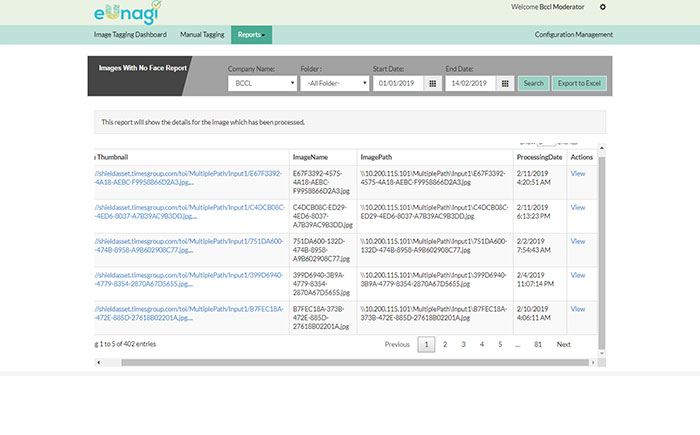Click the eUnagi logo
The image size is (700, 435).
click(x=128, y=12)
